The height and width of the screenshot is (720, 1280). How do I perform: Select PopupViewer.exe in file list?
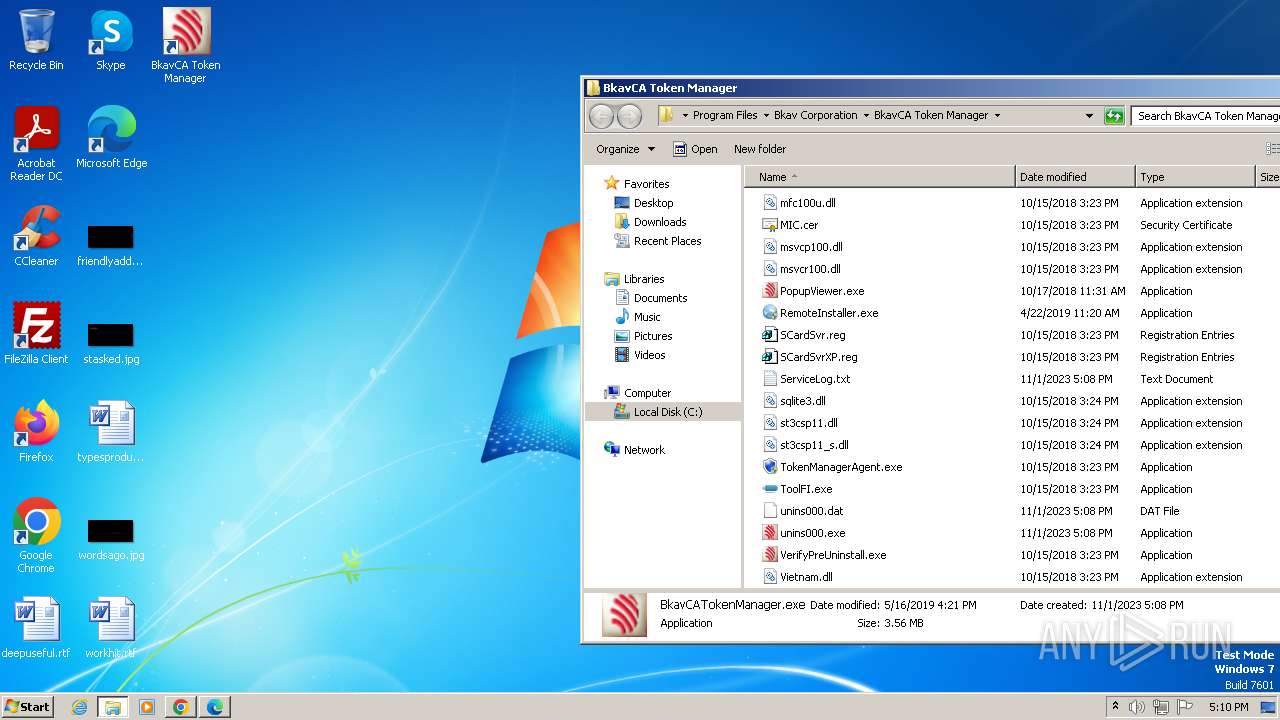[822, 291]
